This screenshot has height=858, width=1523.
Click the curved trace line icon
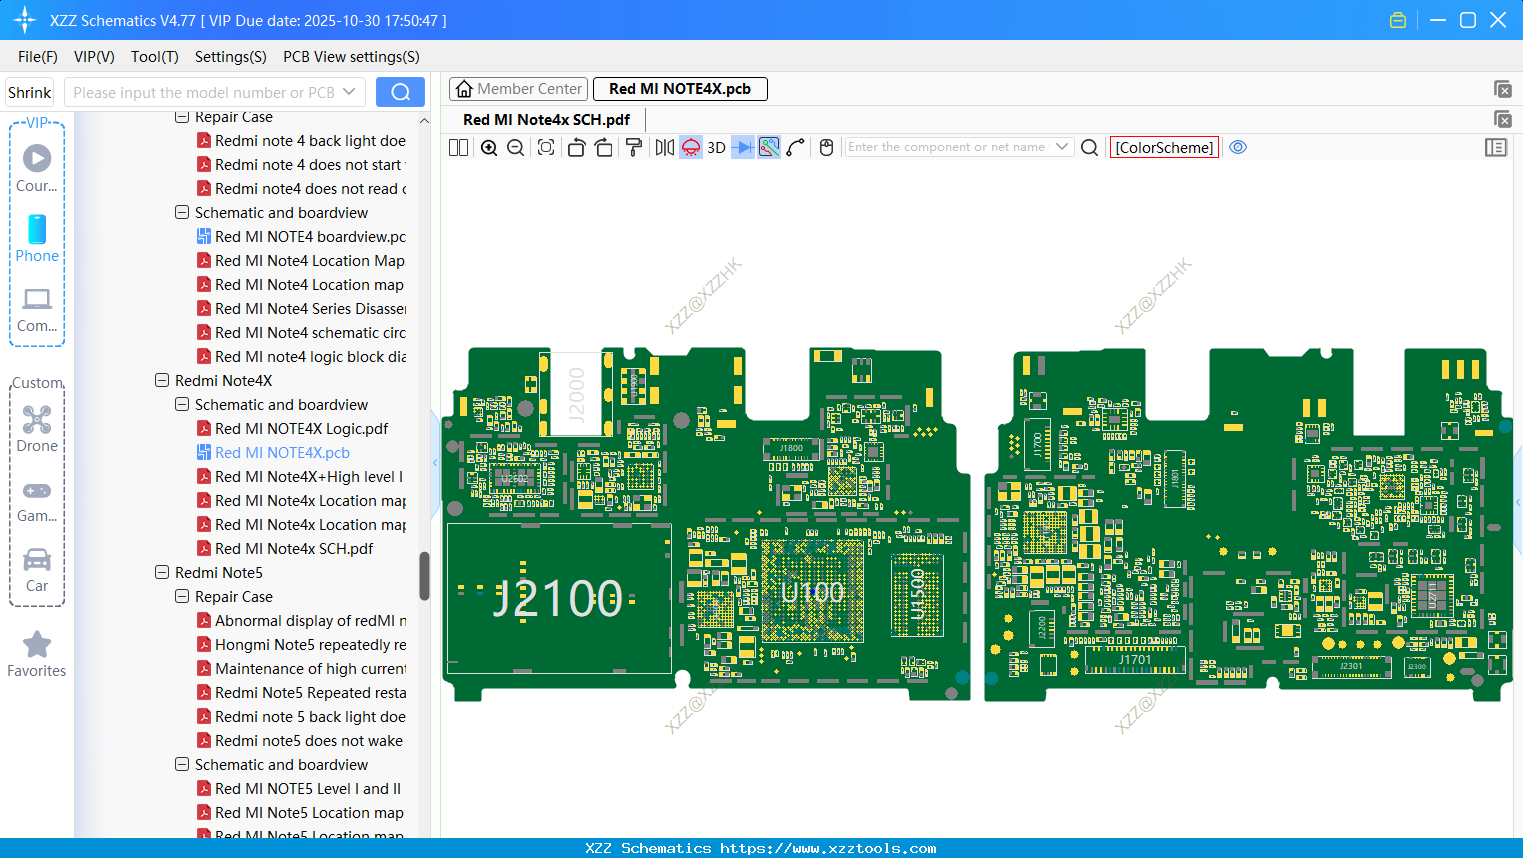click(x=796, y=148)
